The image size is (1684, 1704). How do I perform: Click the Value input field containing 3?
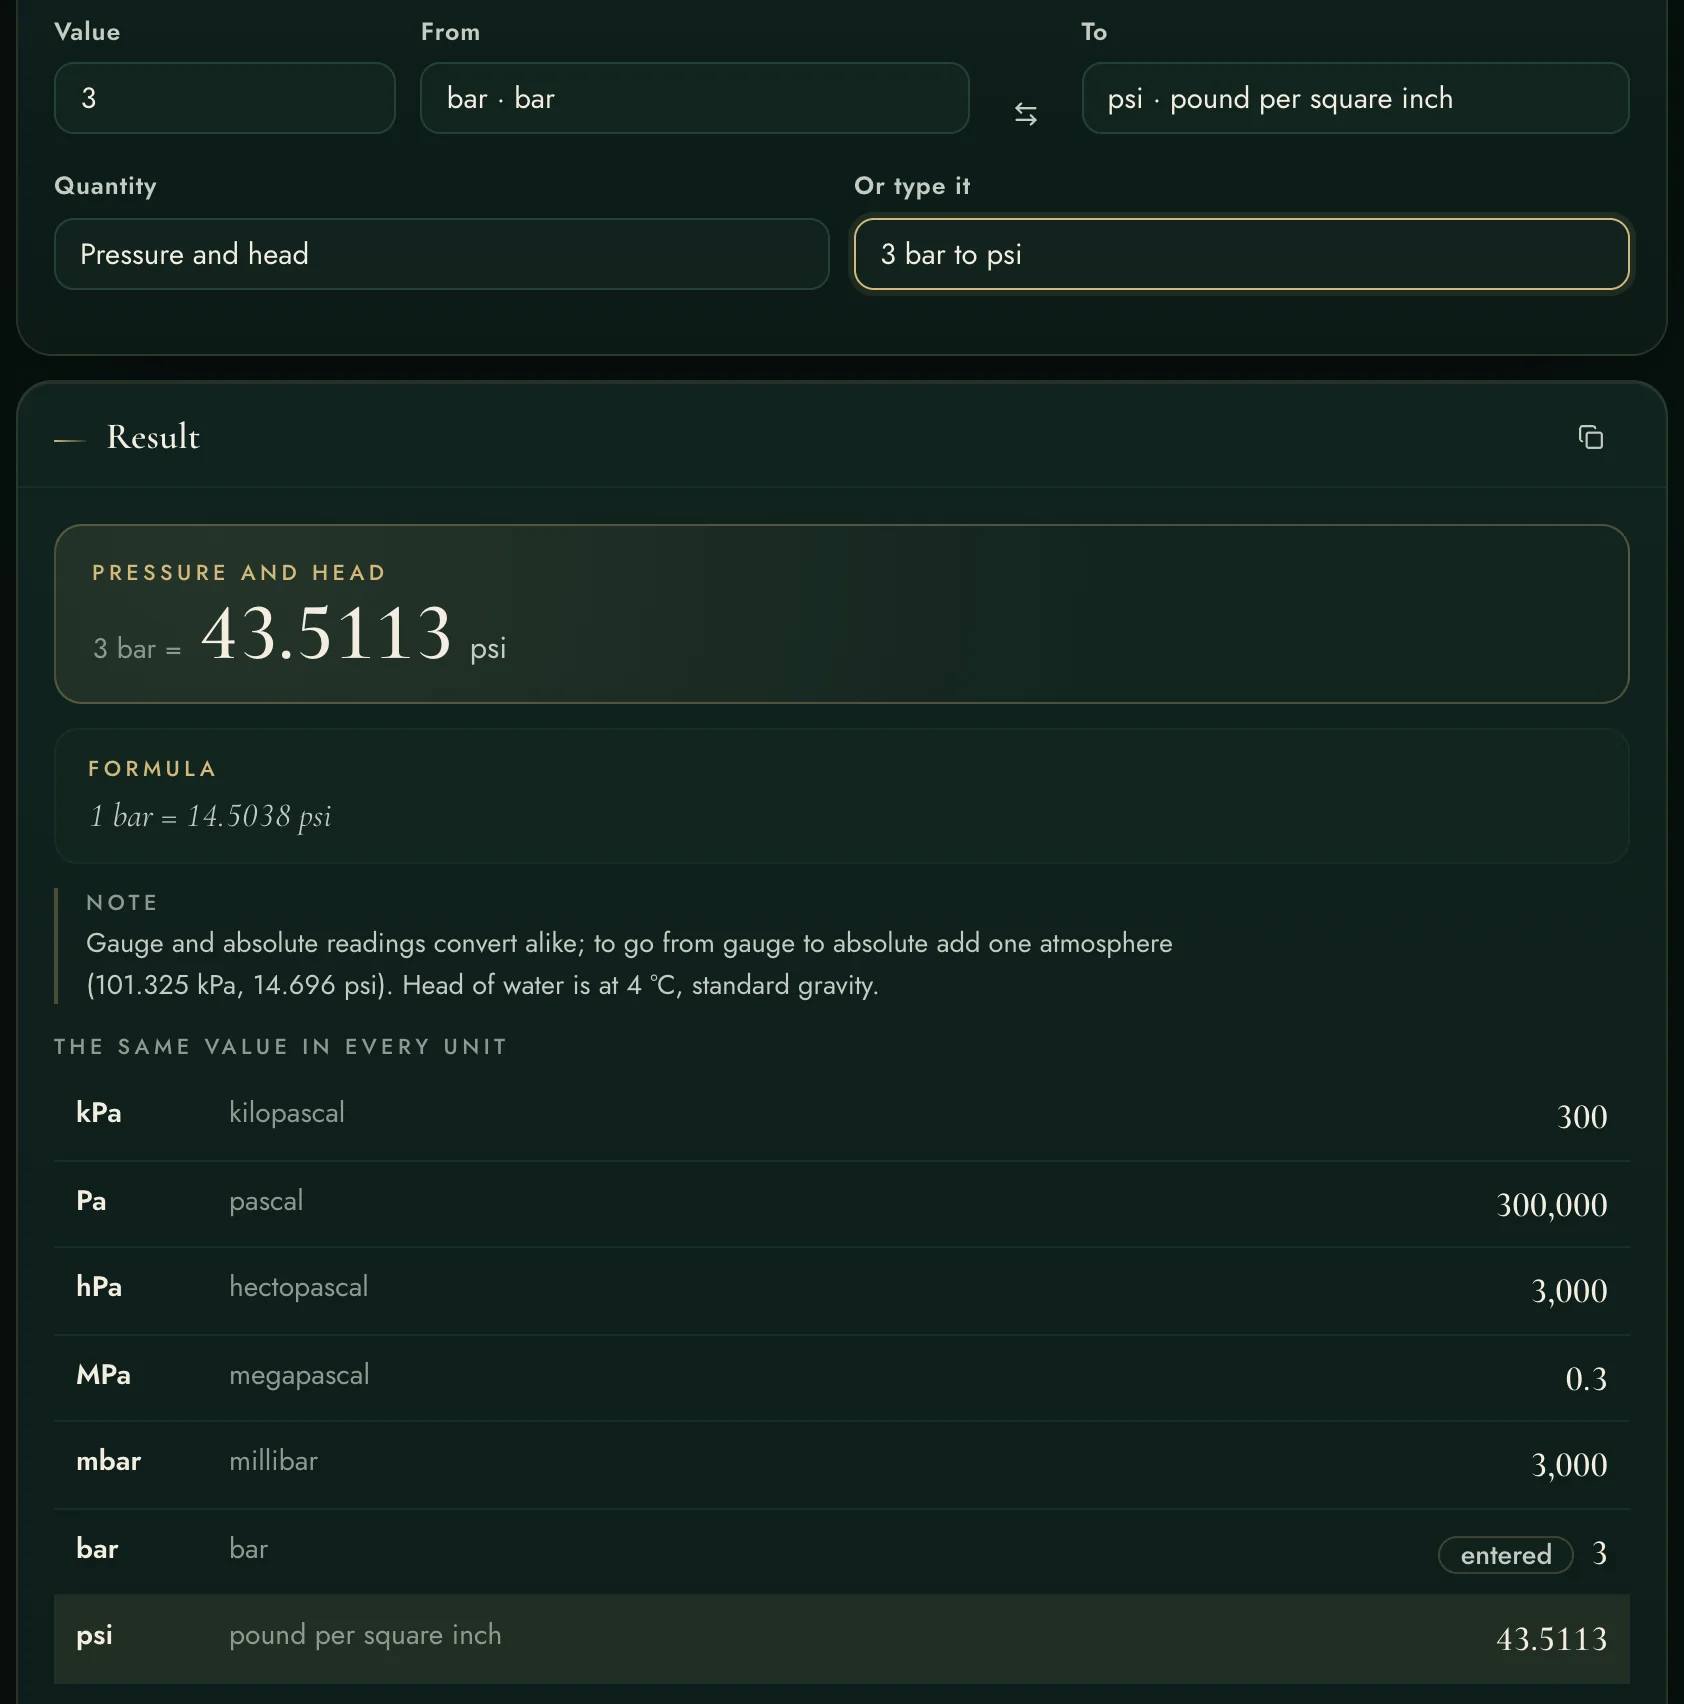point(224,98)
